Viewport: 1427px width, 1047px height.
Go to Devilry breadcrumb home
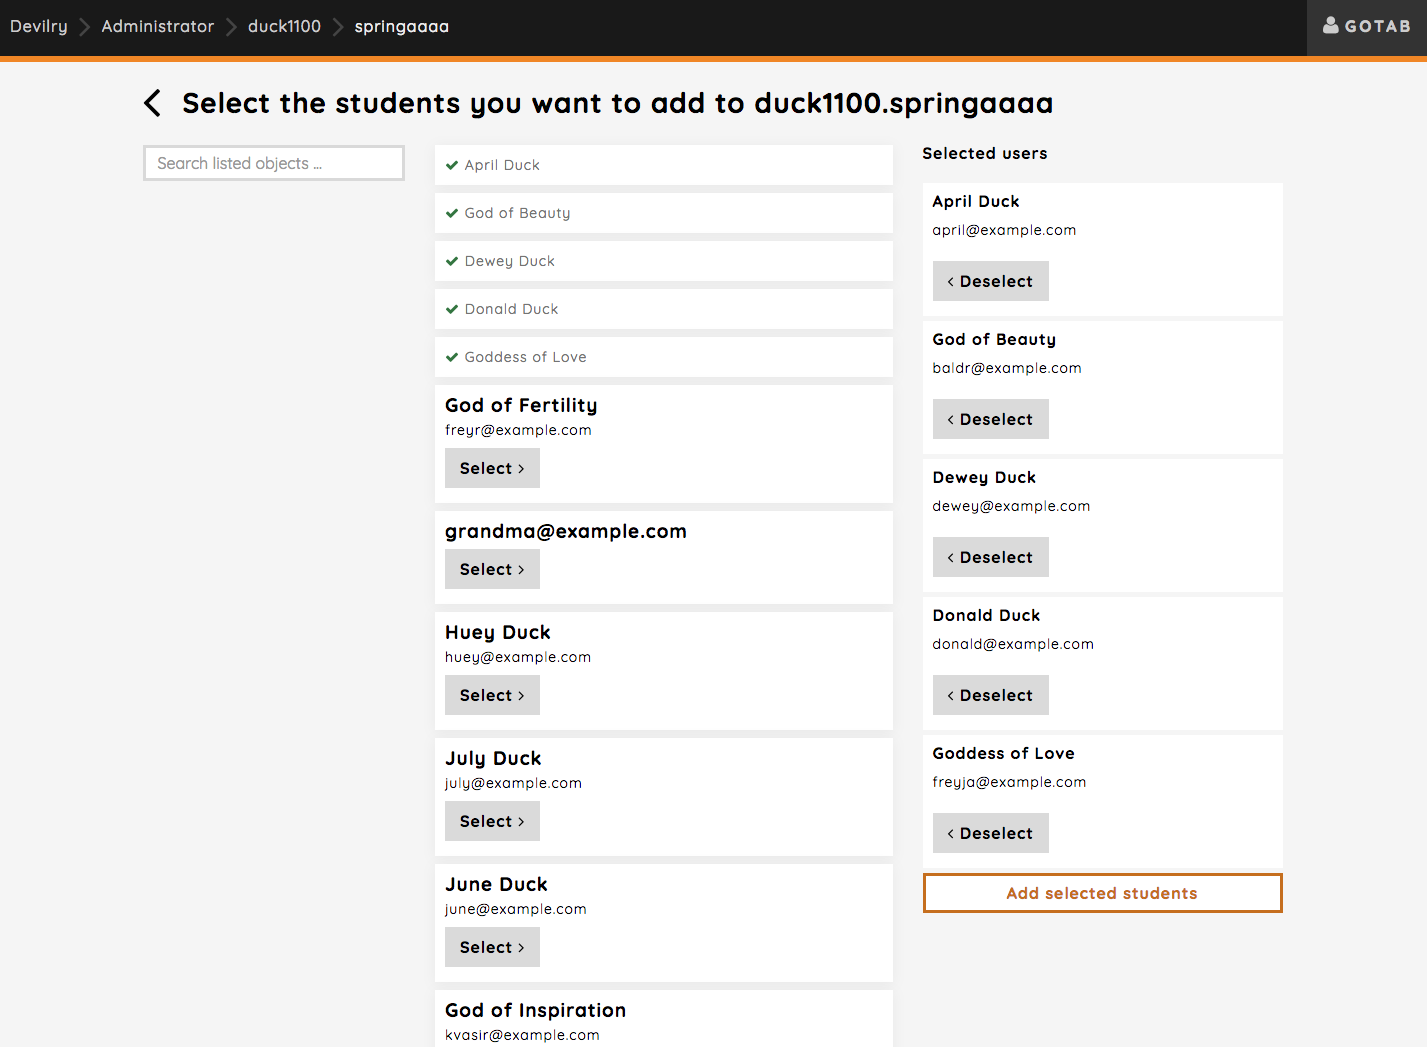[x=39, y=27]
